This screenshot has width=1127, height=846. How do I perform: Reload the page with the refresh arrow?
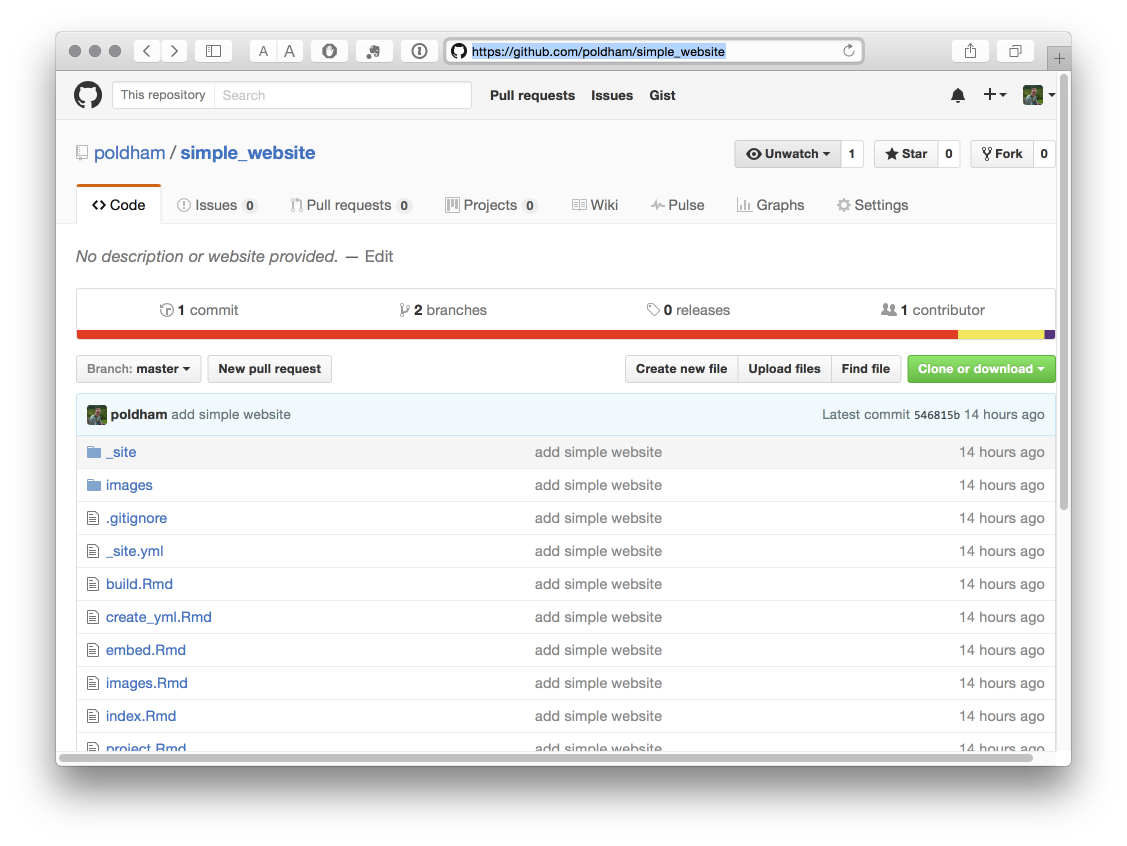(849, 51)
